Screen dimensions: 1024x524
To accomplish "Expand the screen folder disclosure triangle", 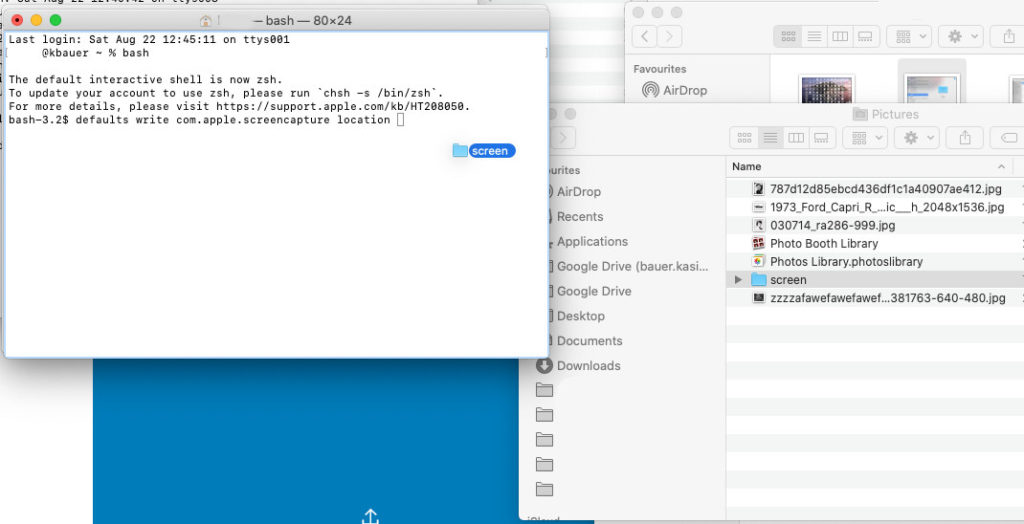I will (739, 280).
